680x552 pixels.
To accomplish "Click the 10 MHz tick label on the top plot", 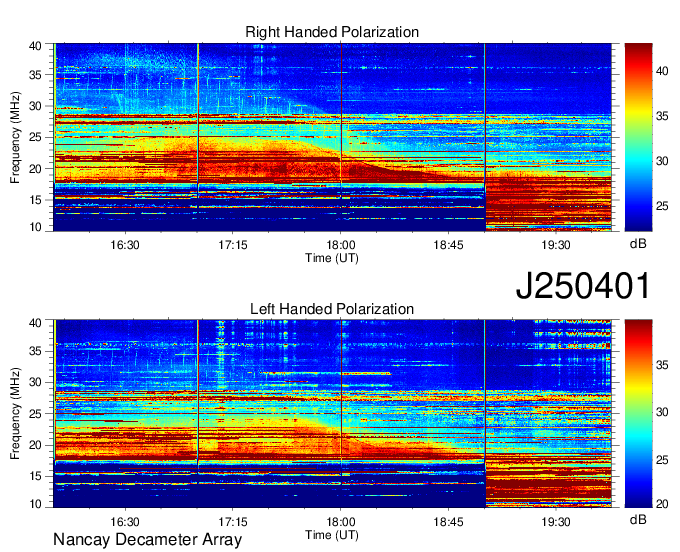I will coord(35,227).
